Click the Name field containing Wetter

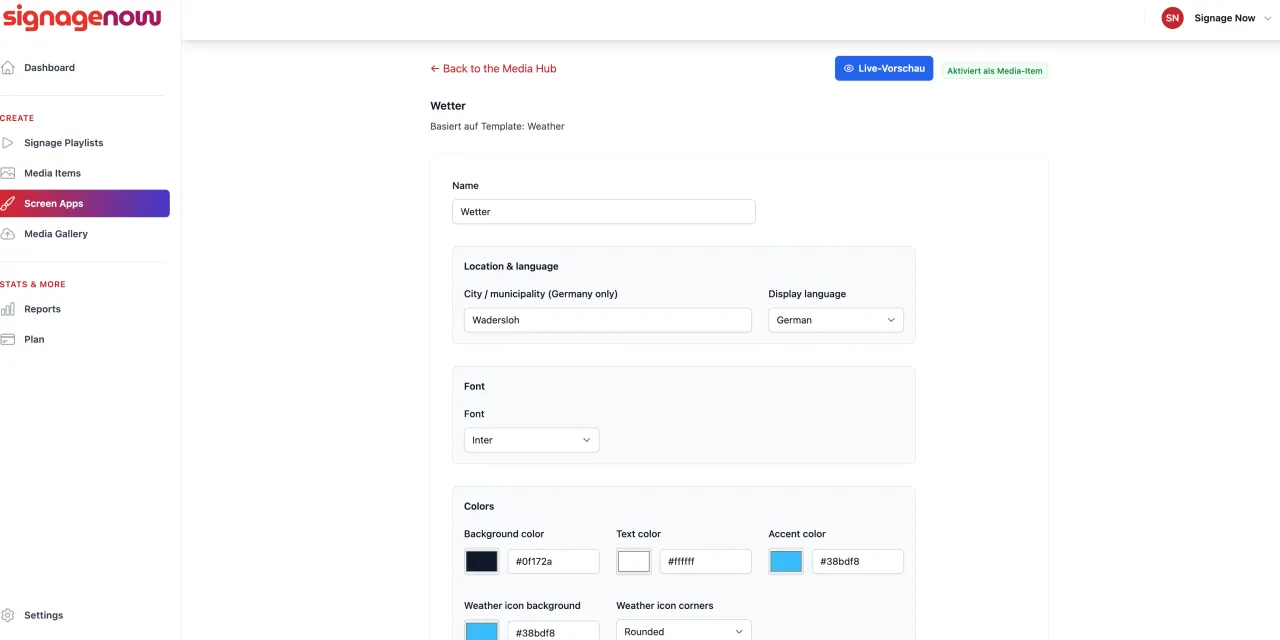point(604,212)
